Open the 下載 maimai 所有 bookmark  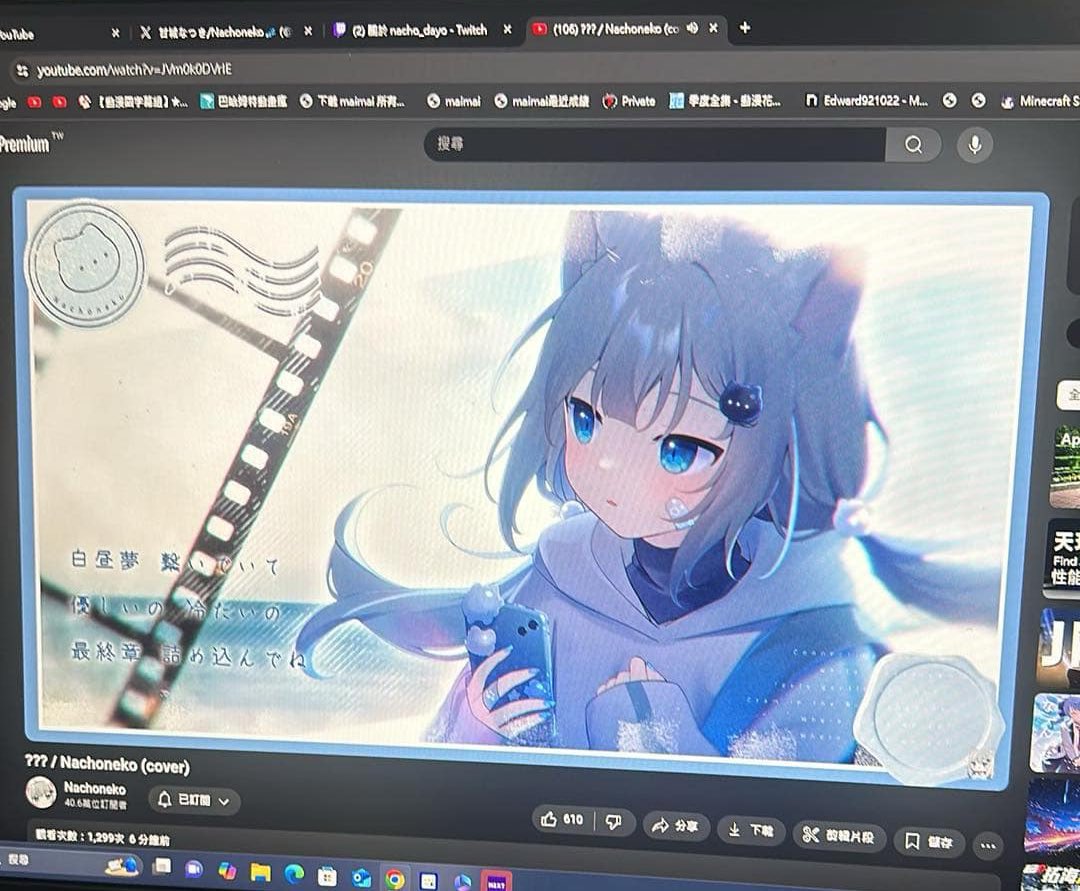click(352, 101)
